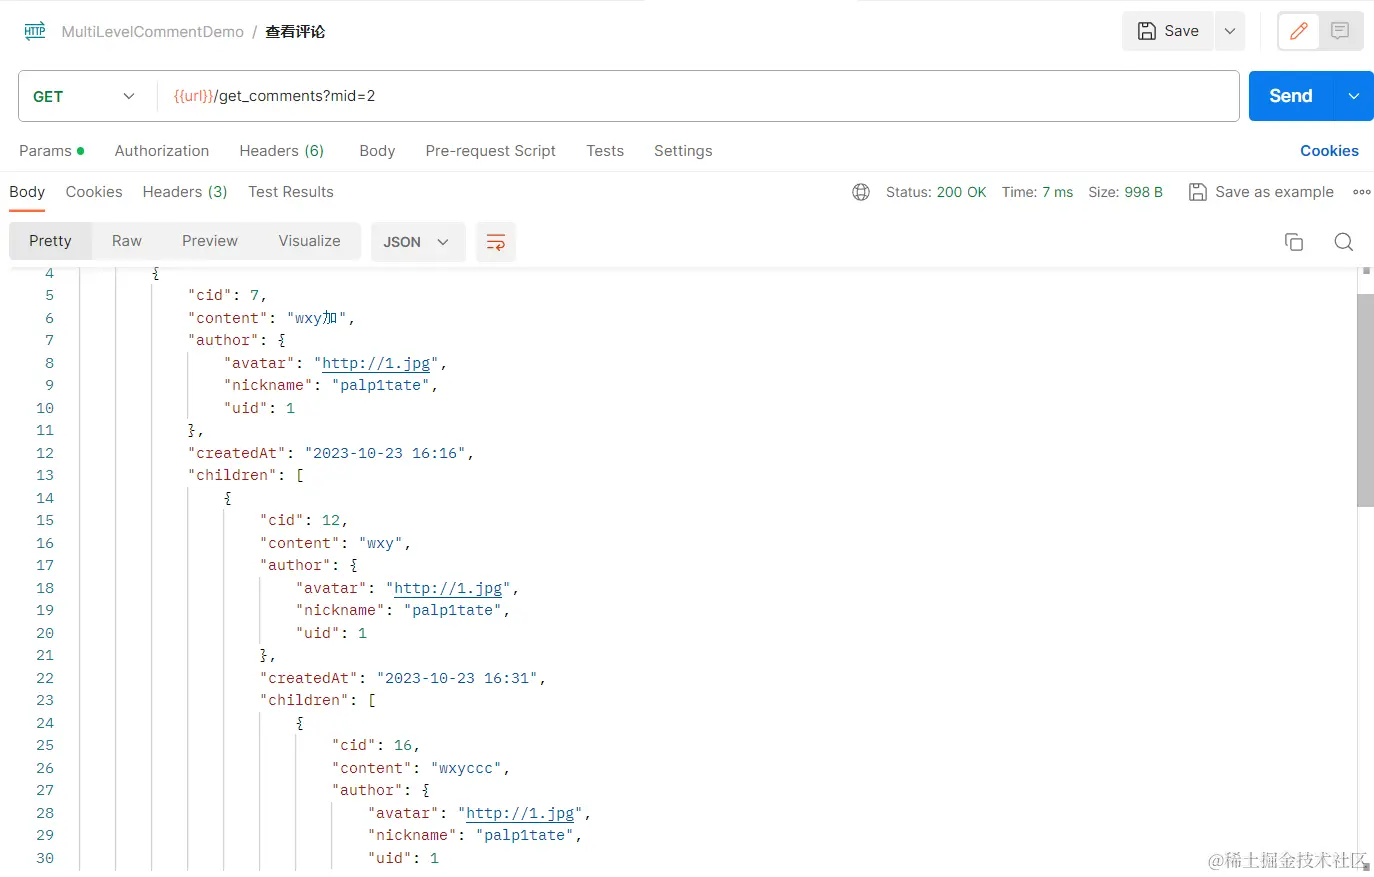Toggle line wrap icon in response toolbar
The width and height of the screenshot is (1374, 877).
pos(496,242)
